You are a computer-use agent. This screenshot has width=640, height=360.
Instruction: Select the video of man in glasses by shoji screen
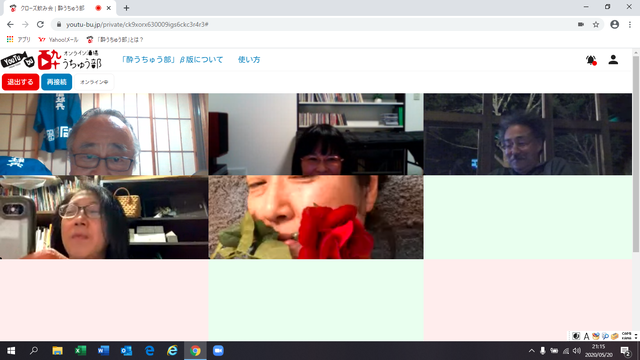(104, 134)
